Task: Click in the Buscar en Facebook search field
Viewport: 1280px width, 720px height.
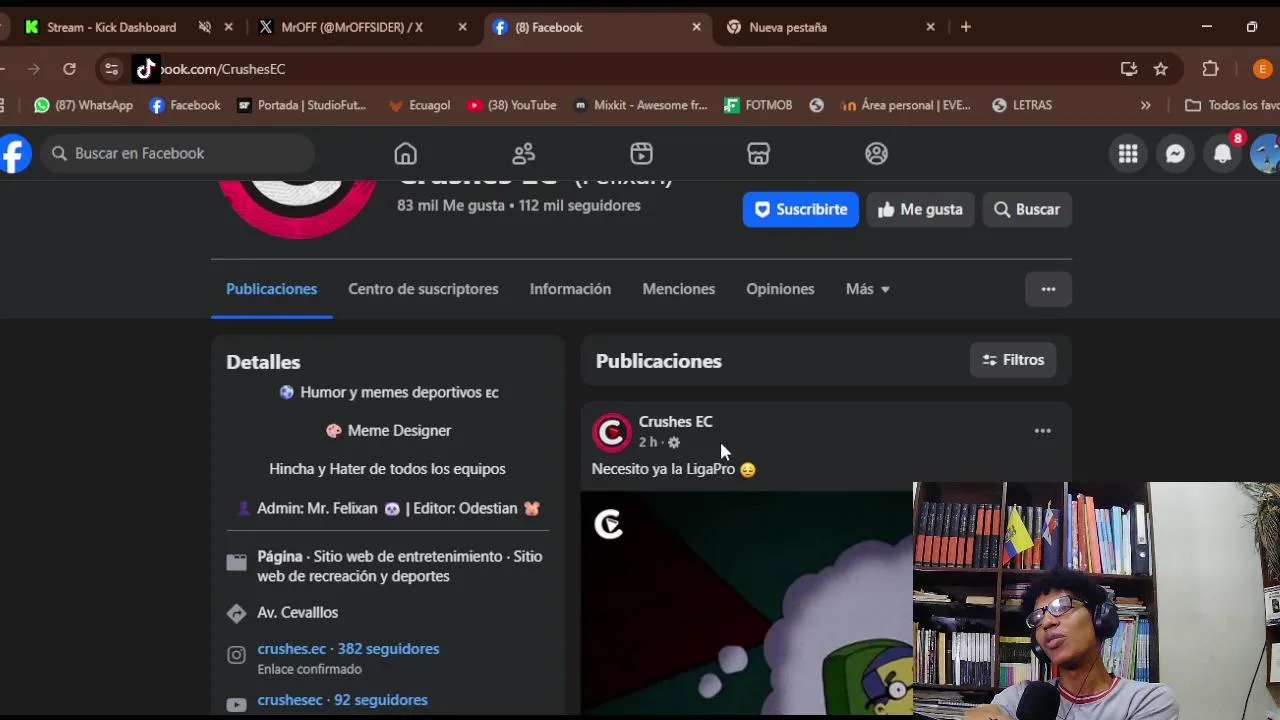Action: [180, 153]
